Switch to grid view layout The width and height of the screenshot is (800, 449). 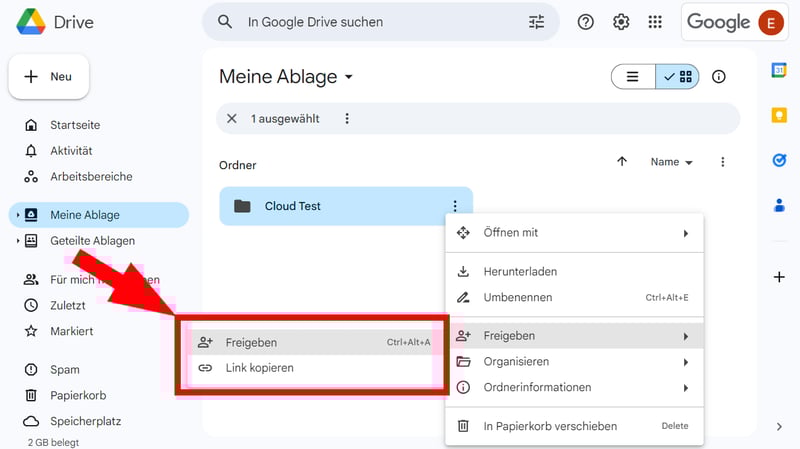pyautogui.click(x=678, y=77)
